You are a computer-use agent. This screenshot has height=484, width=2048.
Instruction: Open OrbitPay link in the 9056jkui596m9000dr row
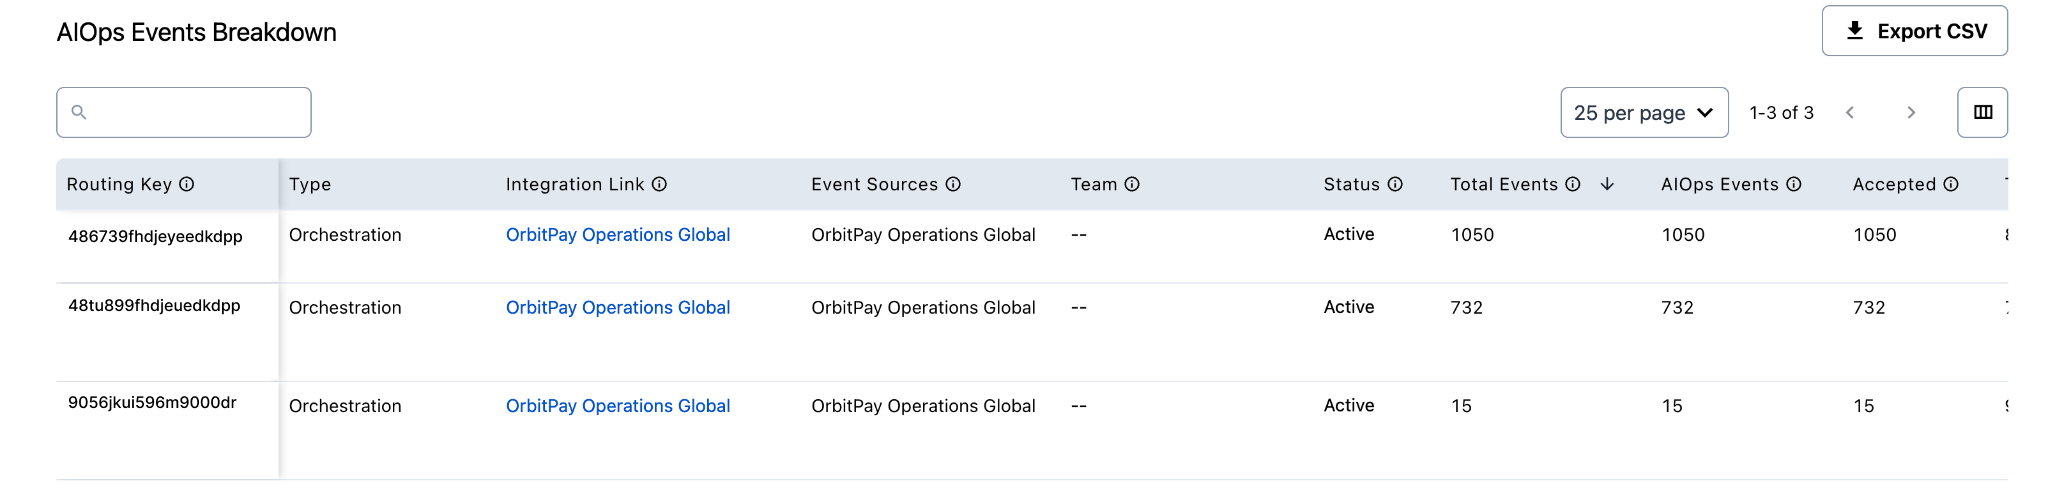[x=618, y=406]
